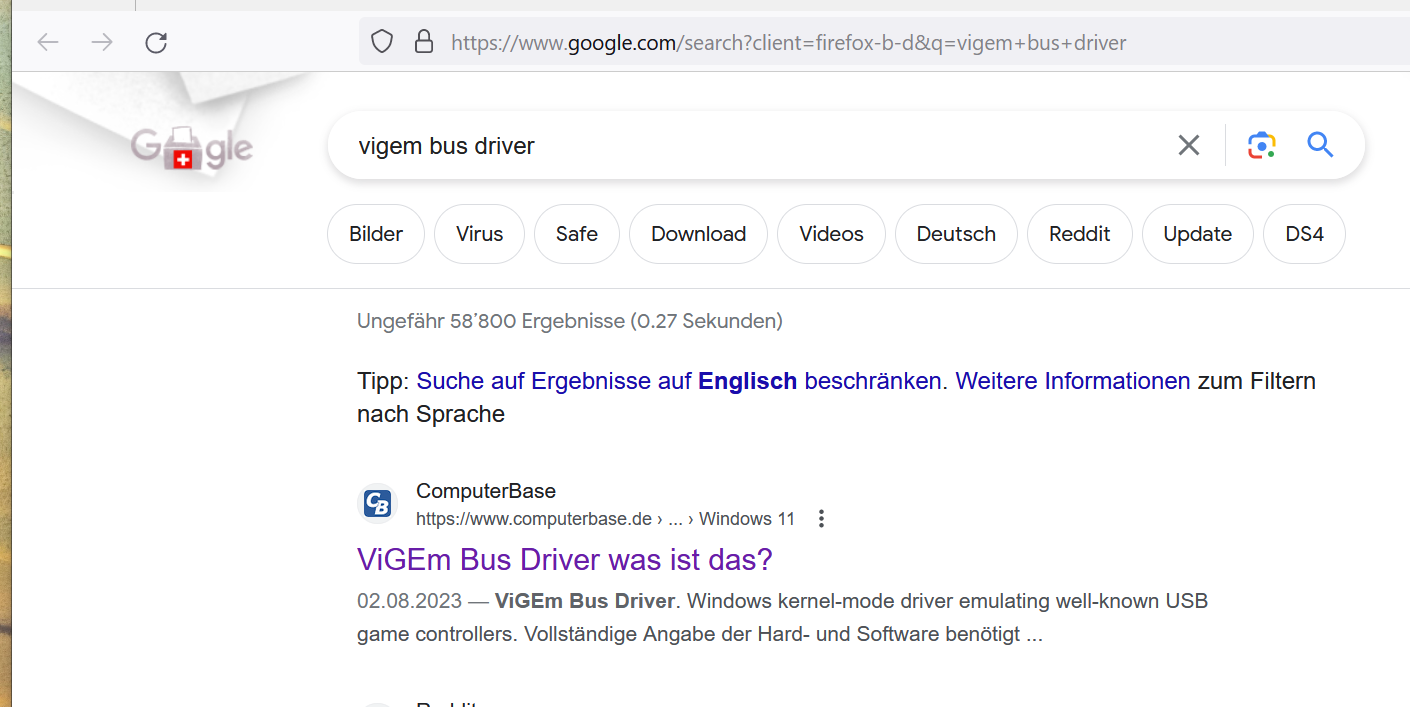Reload the current page
Viewport: 1410px width, 707px height.
(156, 42)
